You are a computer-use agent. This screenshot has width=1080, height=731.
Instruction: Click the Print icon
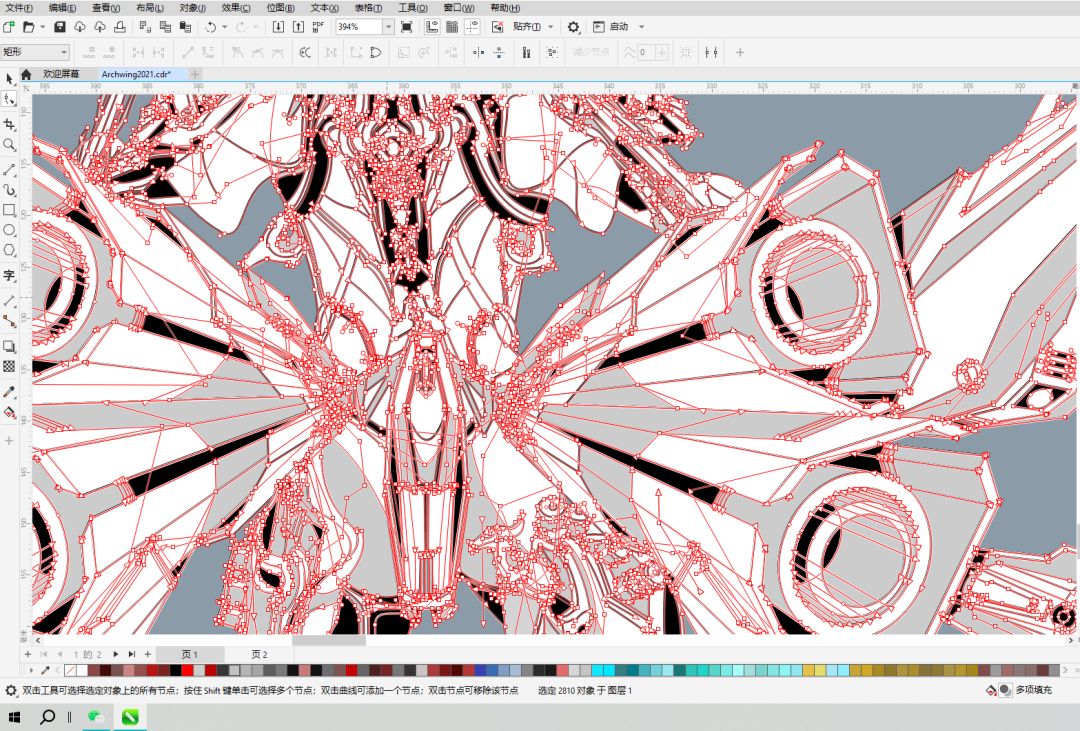(x=120, y=27)
